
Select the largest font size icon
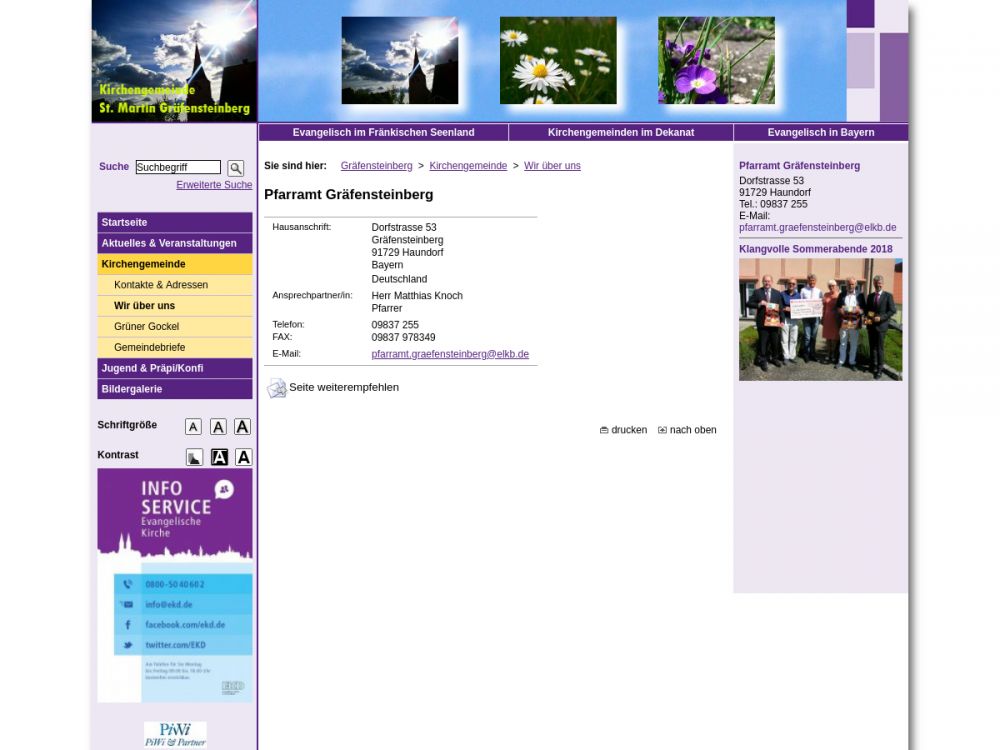point(242,427)
